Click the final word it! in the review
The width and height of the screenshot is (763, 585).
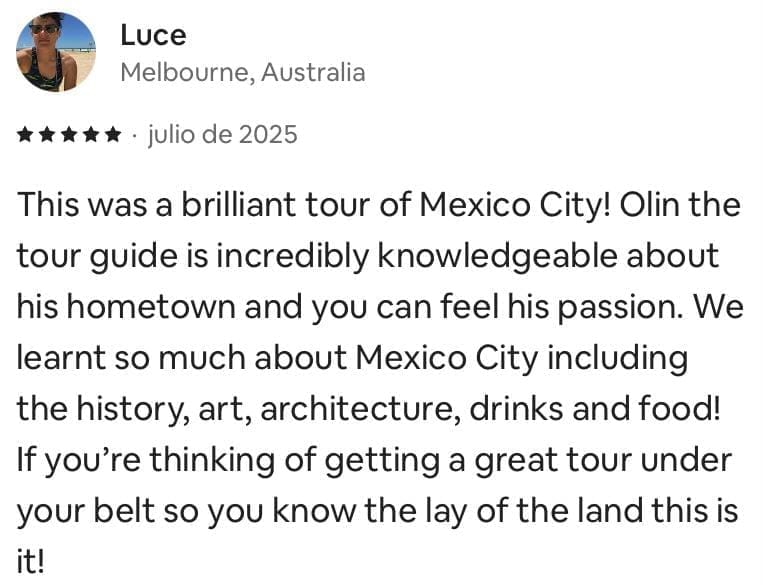(30, 563)
